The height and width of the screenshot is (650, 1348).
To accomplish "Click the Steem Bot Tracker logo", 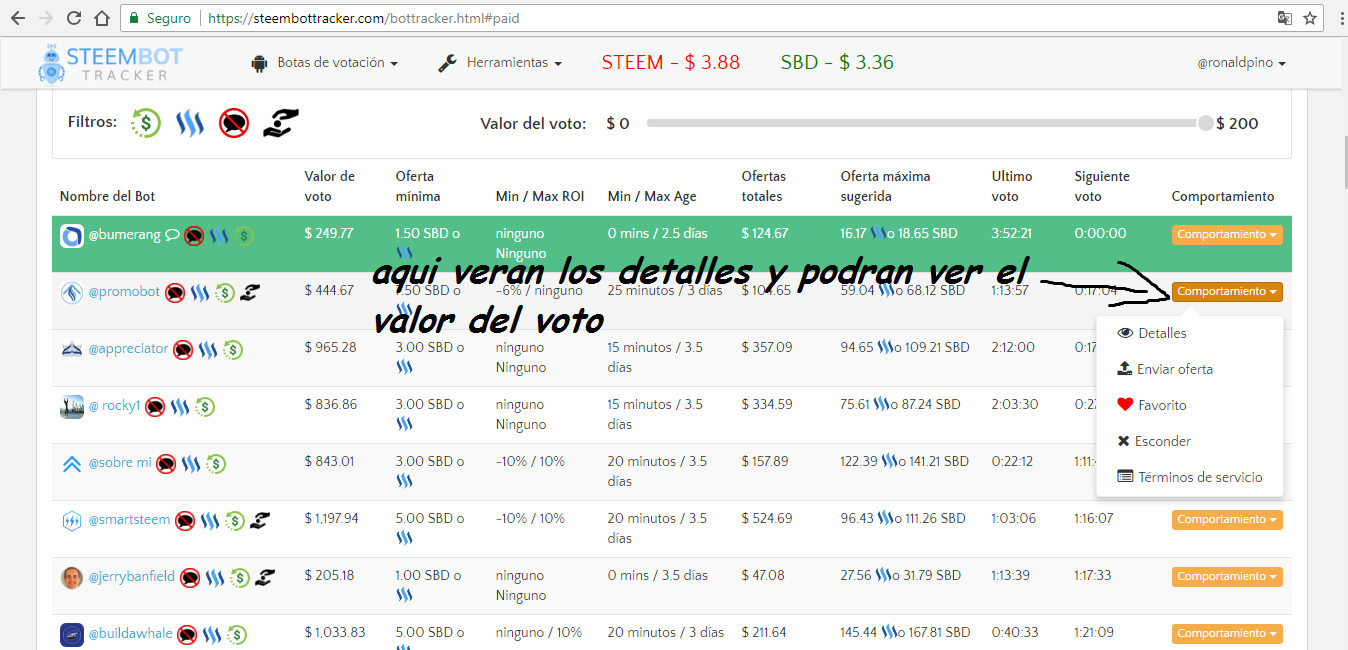I will click(x=111, y=63).
